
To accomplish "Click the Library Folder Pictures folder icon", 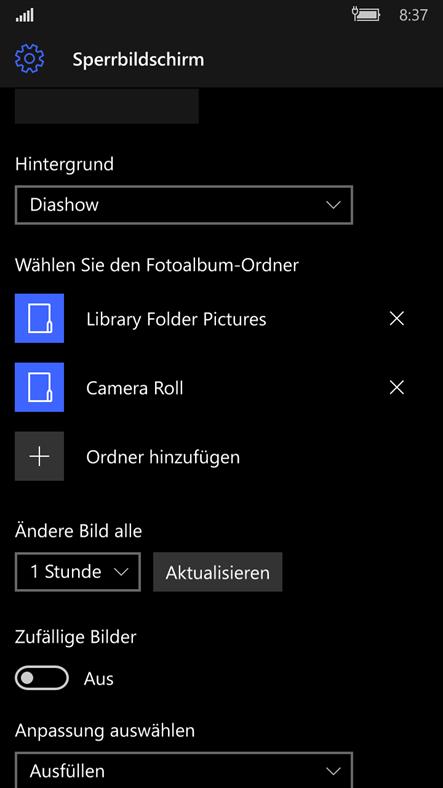I will 39,319.
